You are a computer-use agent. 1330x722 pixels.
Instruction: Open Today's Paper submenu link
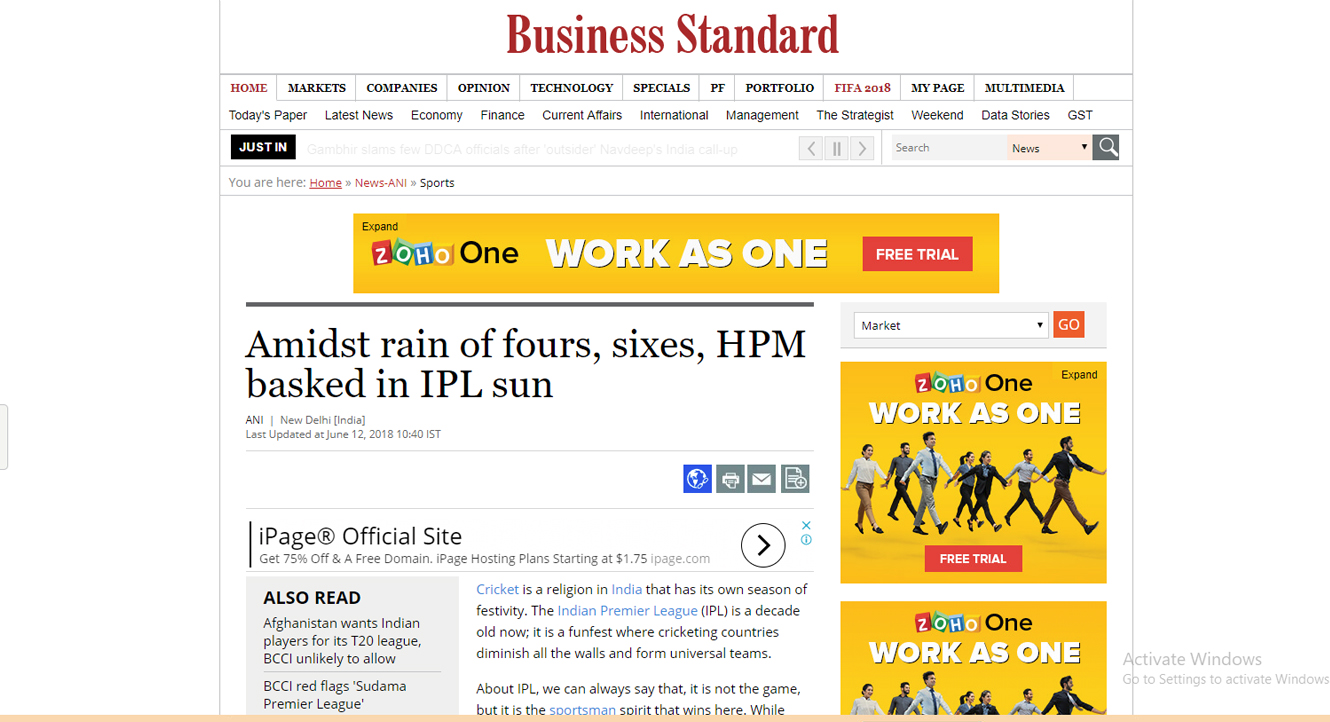click(268, 115)
